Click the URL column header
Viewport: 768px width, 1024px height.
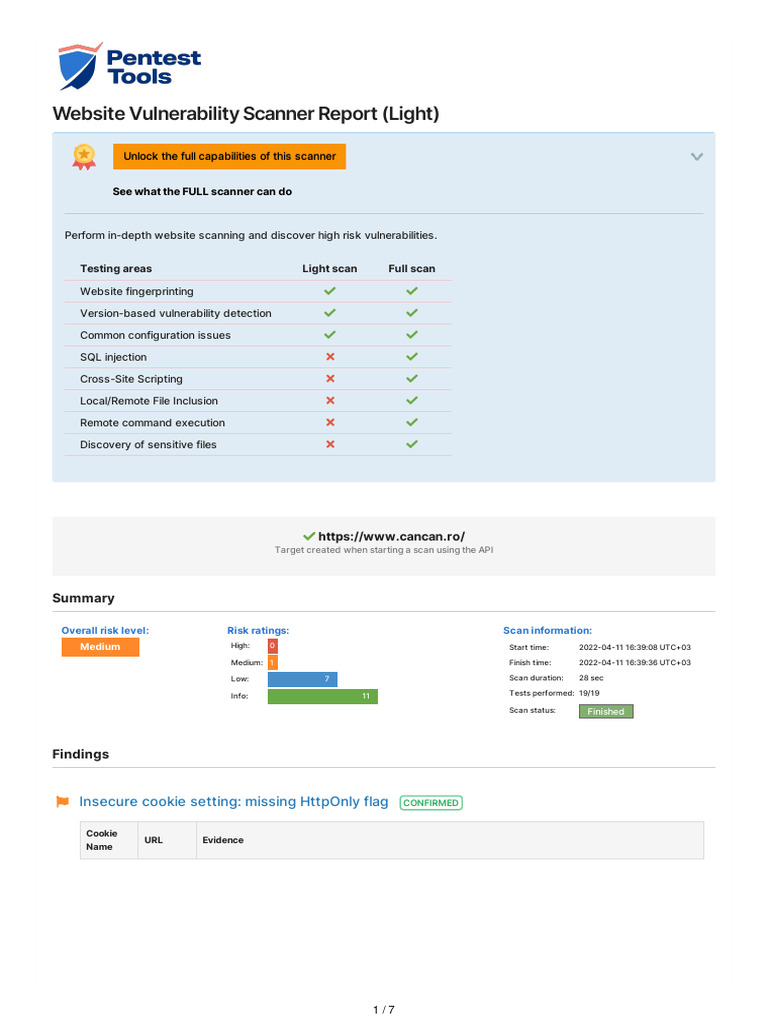point(167,840)
